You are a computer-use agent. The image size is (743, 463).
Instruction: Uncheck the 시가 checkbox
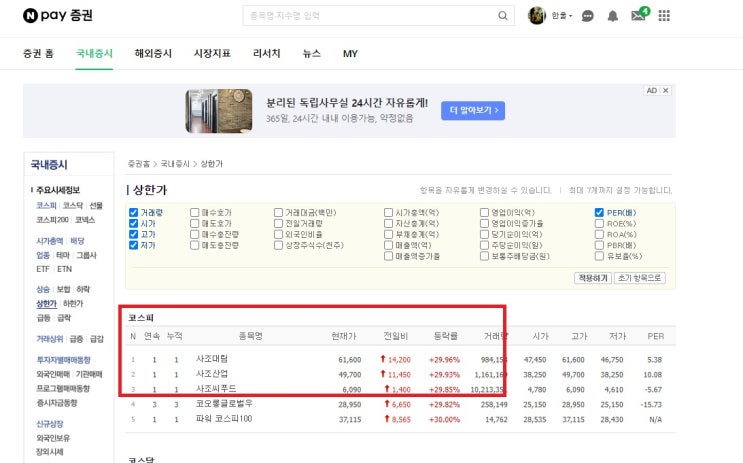coord(134,223)
